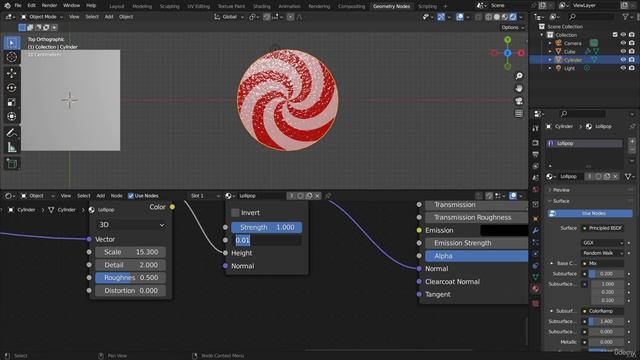Image resolution: width=640 pixels, height=360 pixels.
Task: Choose the Move tool
Action: coord(12,73)
